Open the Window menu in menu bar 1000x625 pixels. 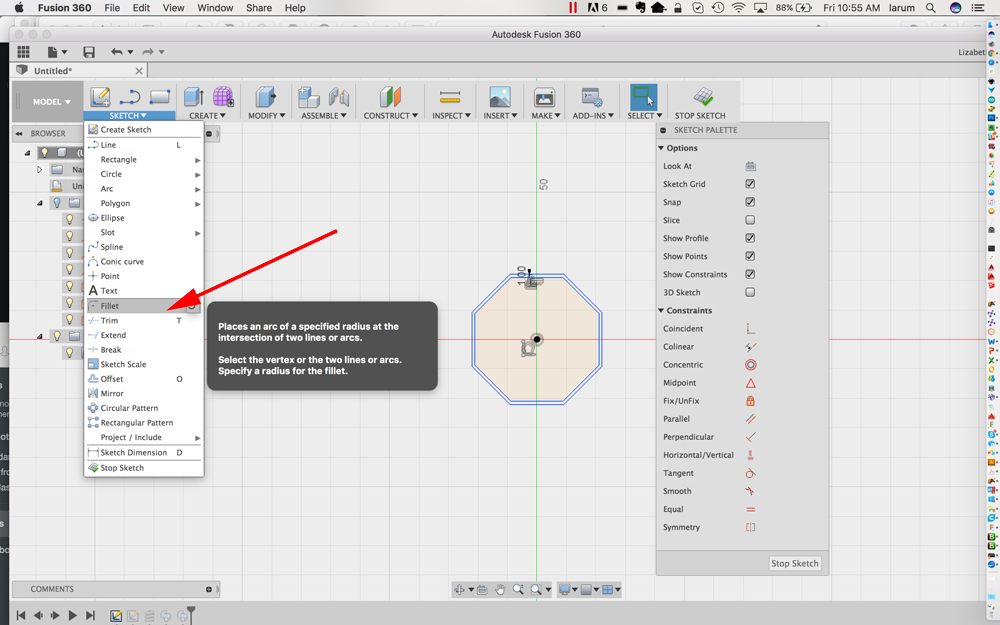215,8
